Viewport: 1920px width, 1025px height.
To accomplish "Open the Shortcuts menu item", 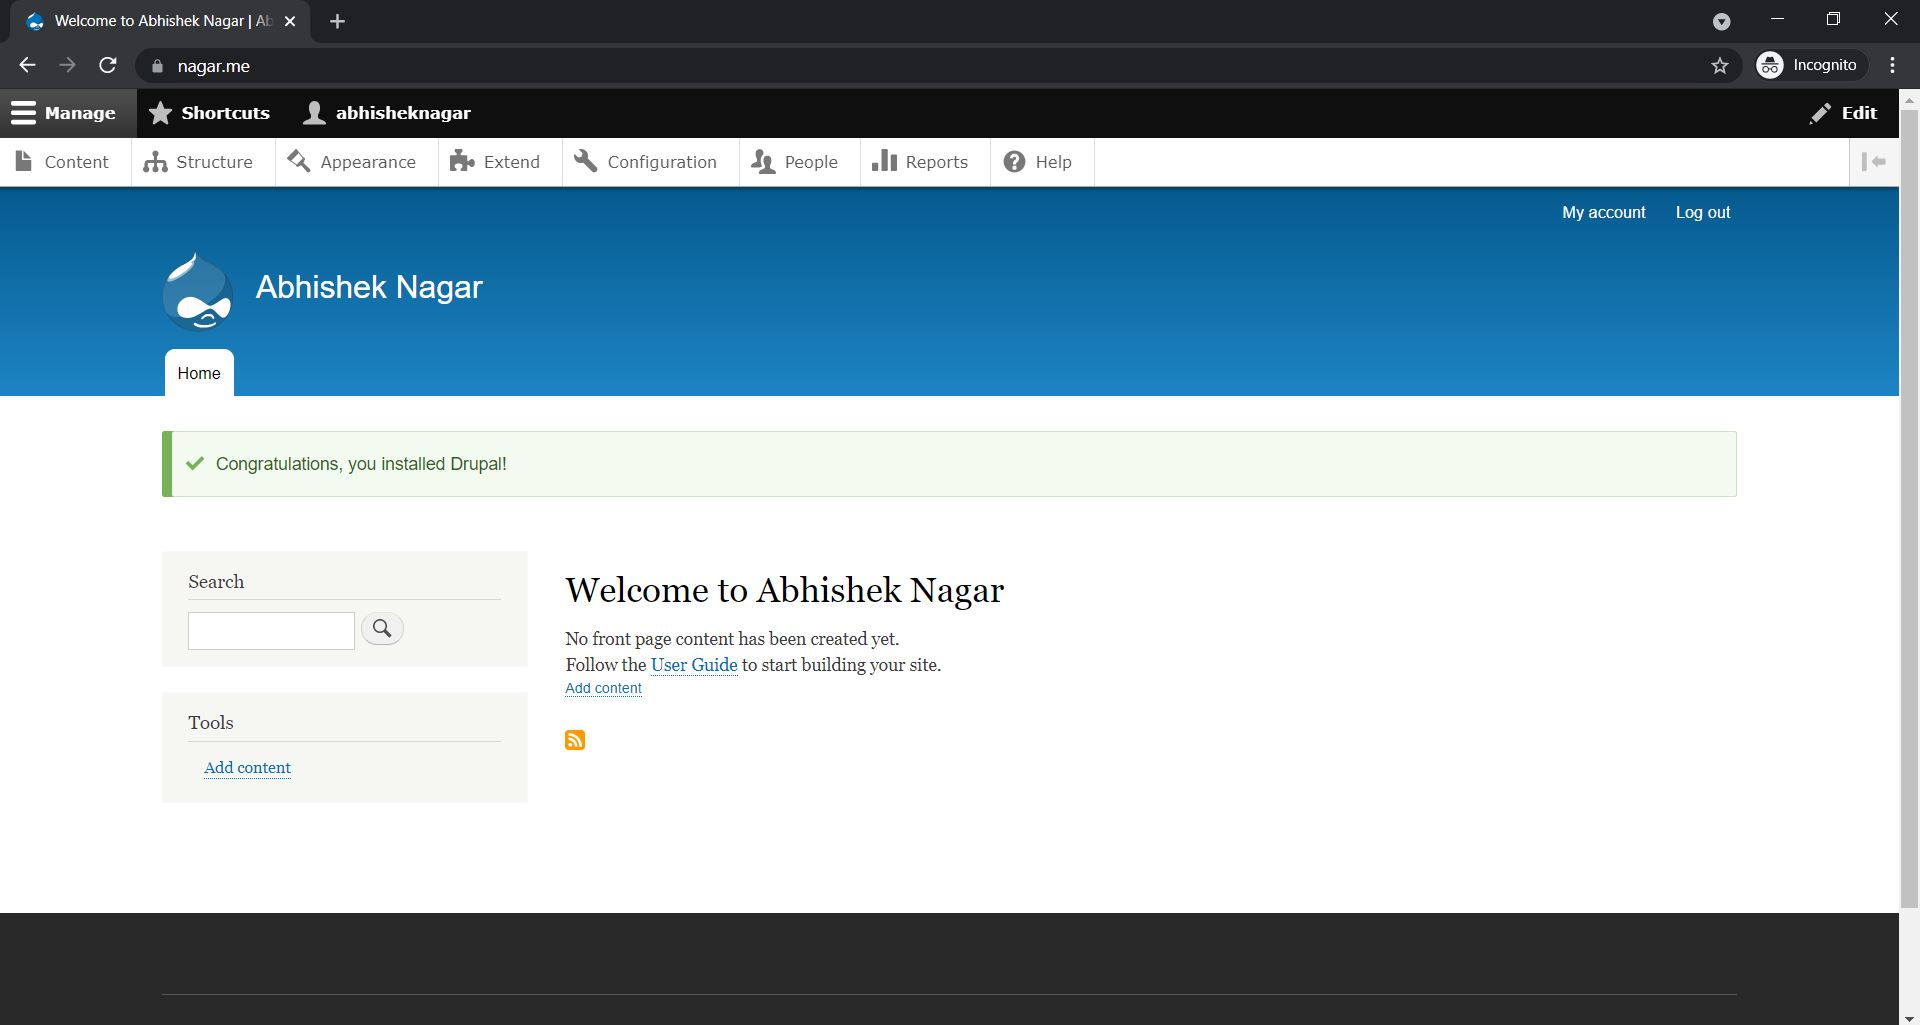I will point(209,112).
